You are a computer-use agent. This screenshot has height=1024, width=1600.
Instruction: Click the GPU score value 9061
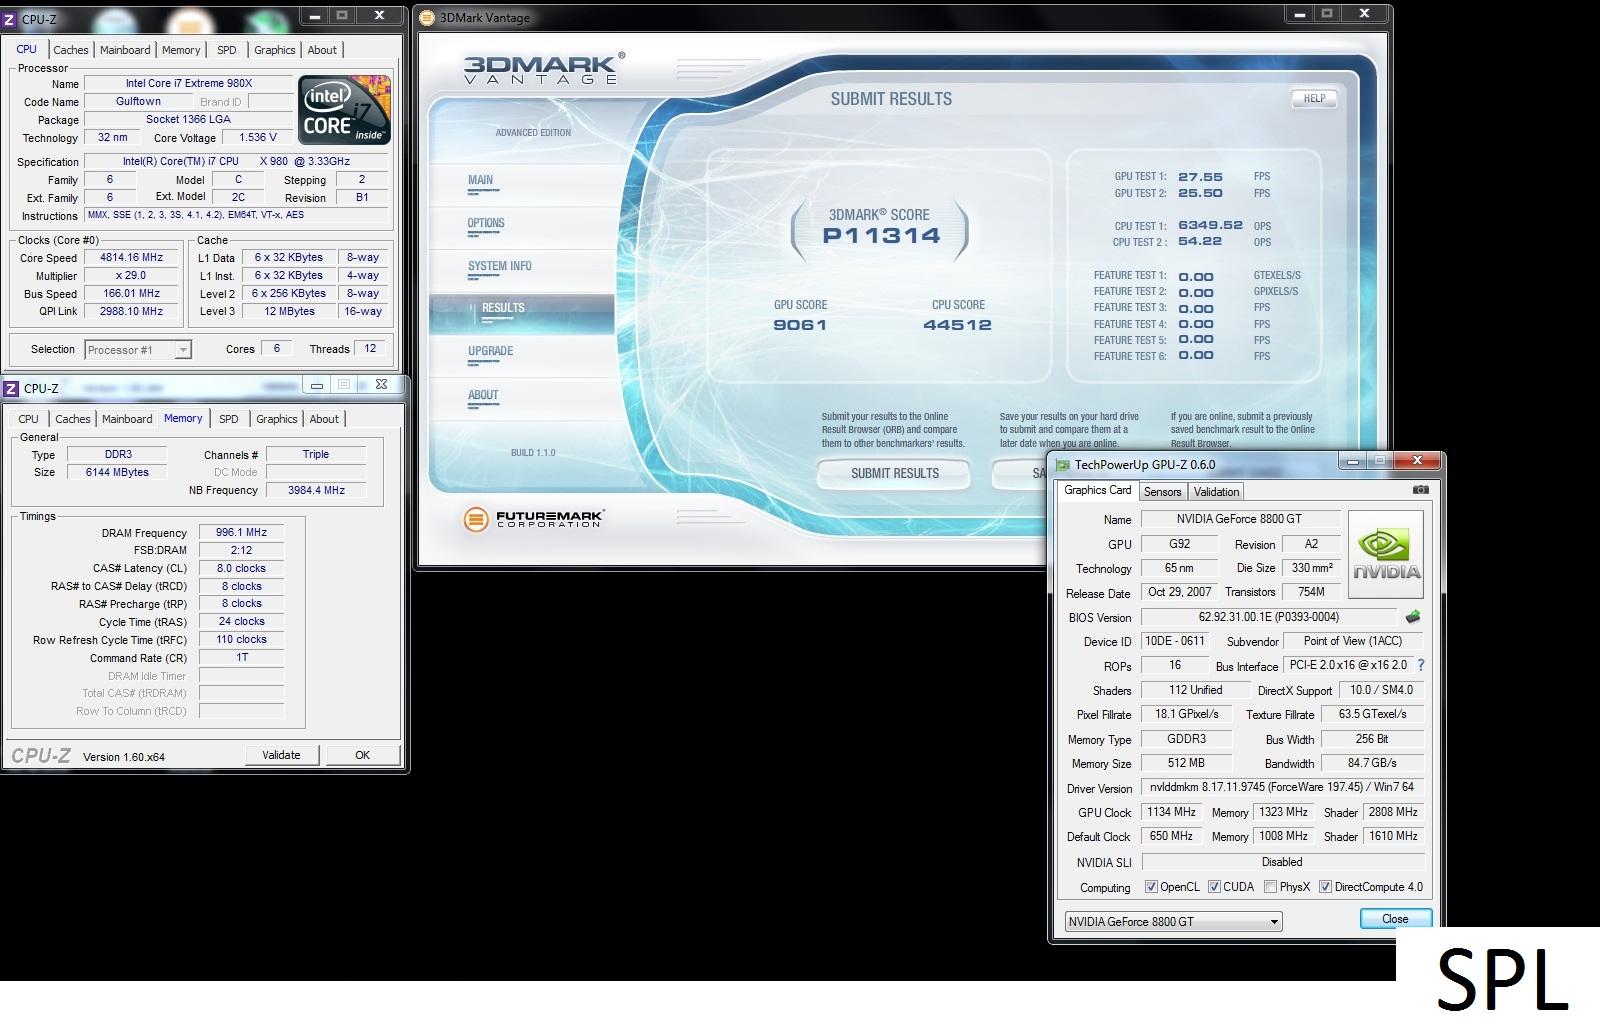[800, 325]
